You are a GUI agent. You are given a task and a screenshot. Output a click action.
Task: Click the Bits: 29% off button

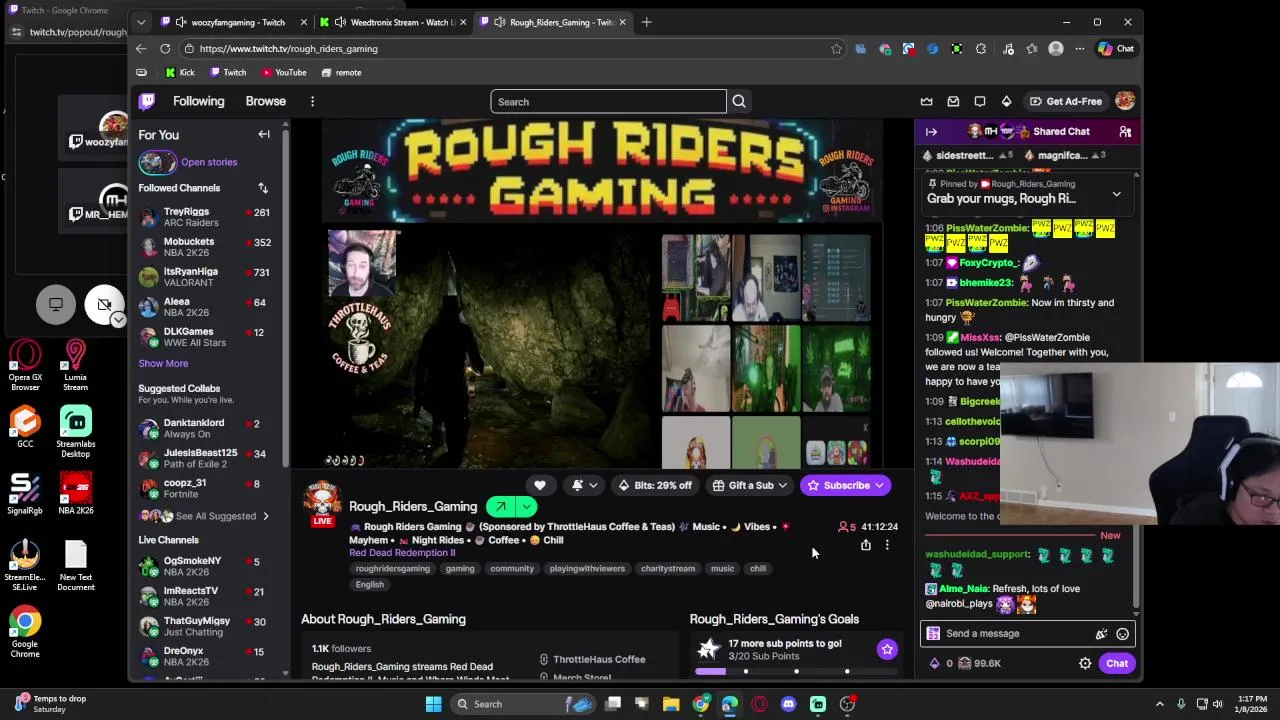(x=654, y=485)
